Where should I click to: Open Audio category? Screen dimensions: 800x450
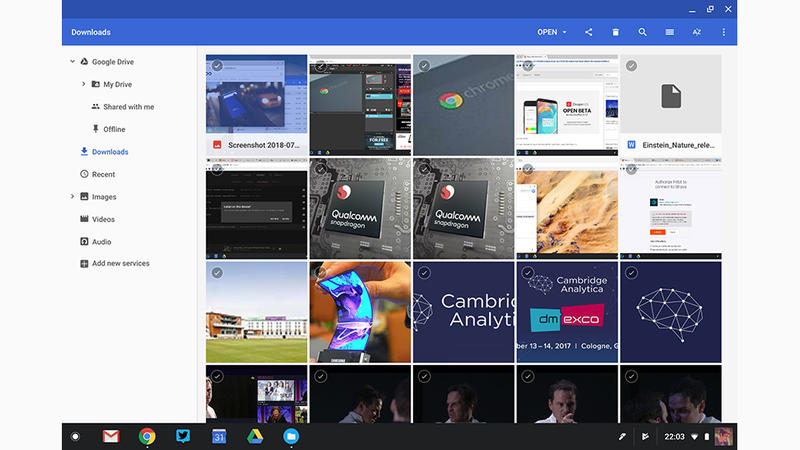[x=101, y=241]
